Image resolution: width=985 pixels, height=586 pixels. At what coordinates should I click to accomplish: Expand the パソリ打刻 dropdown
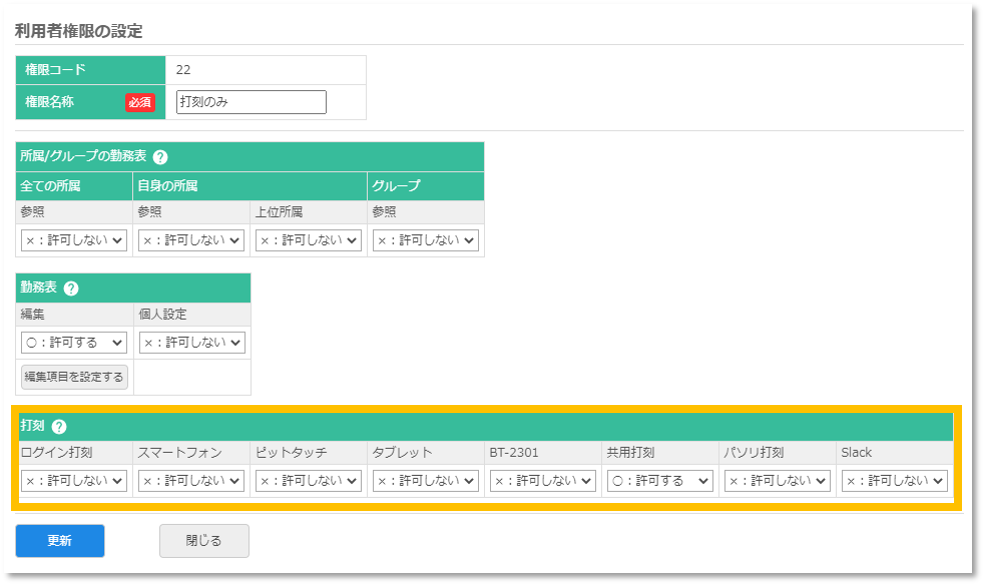pyautogui.click(x=777, y=481)
